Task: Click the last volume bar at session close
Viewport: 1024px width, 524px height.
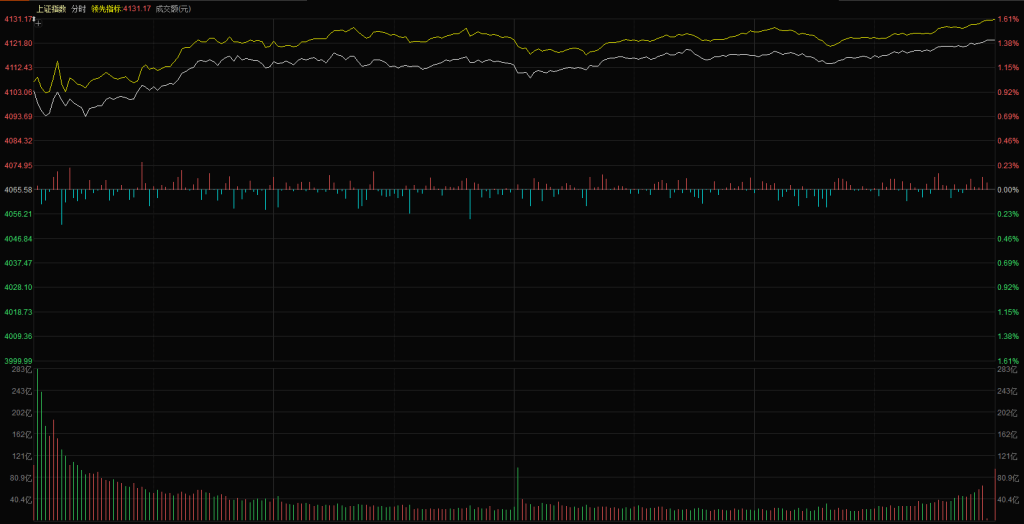Action: coord(994,494)
